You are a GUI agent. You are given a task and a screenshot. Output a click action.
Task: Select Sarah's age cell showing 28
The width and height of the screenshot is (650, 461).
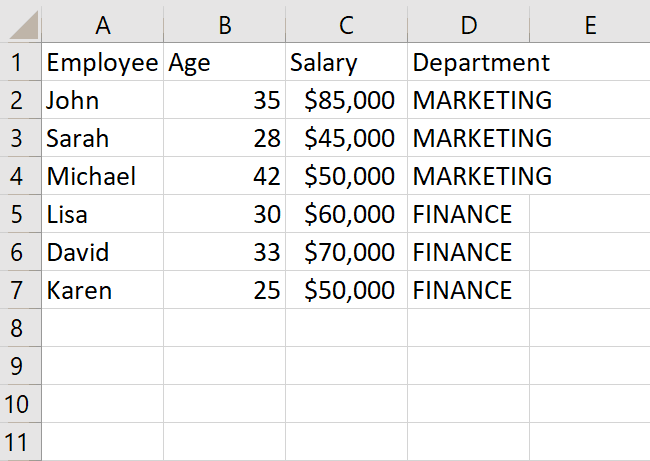[225, 138]
